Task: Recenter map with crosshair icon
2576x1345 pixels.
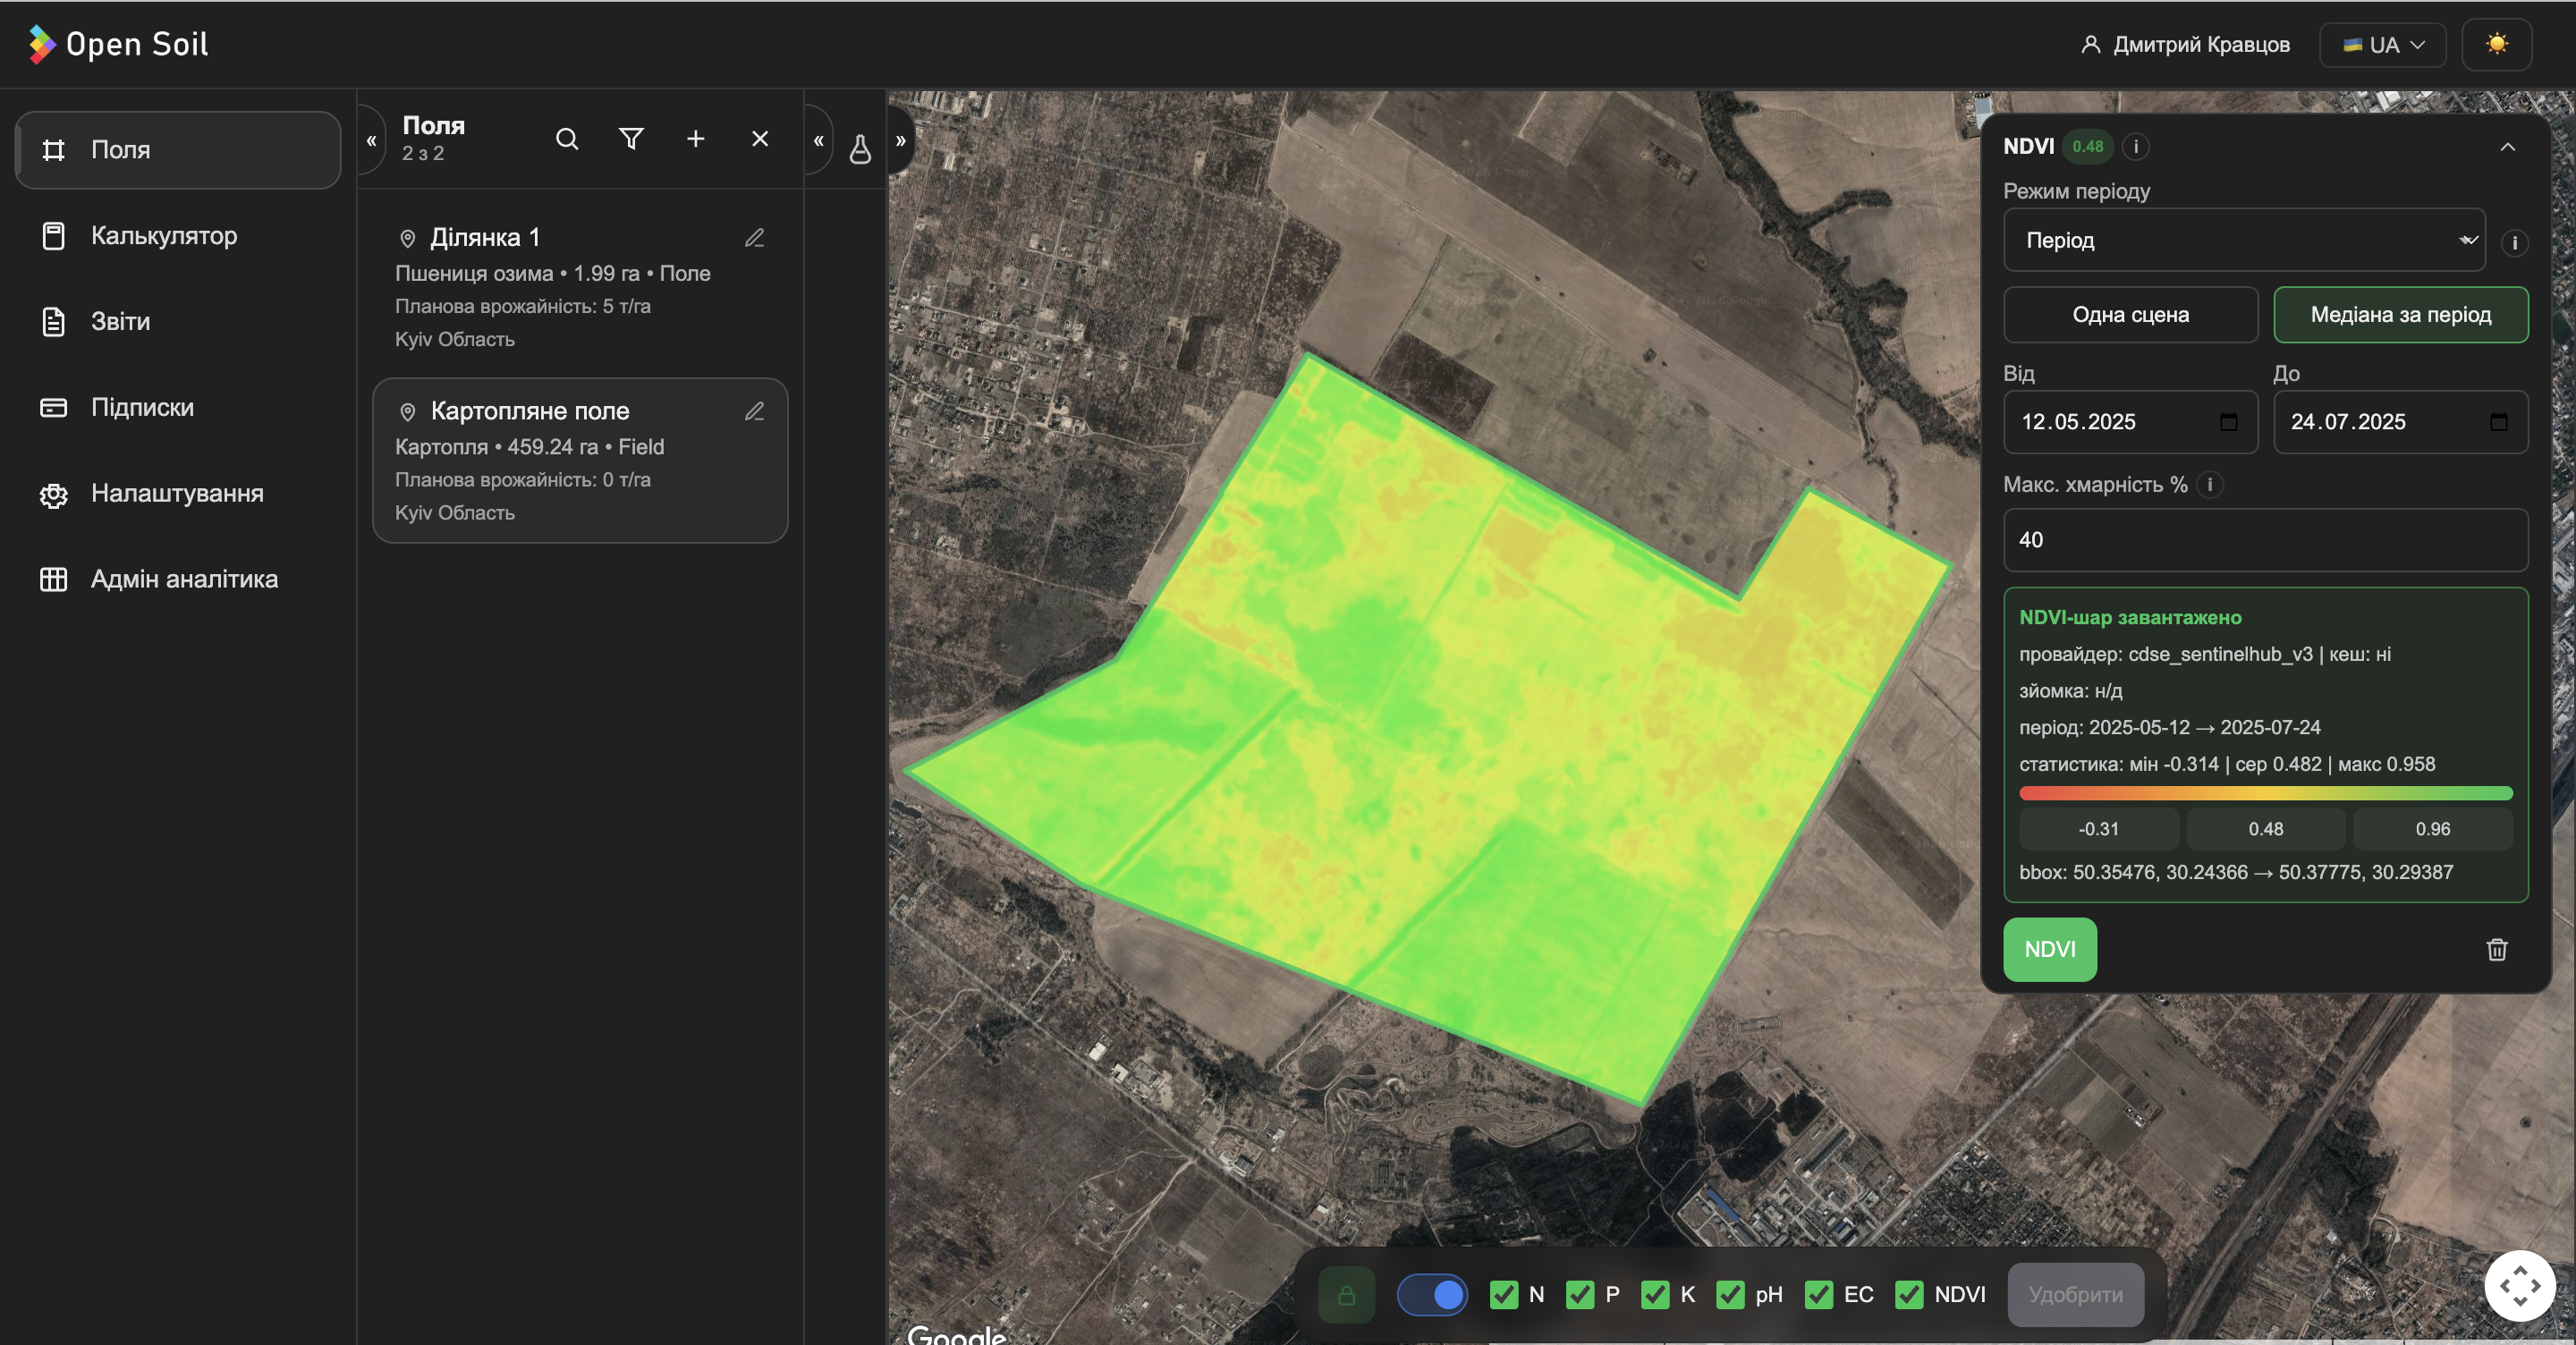Action: pyautogui.click(x=2520, y=1286)
